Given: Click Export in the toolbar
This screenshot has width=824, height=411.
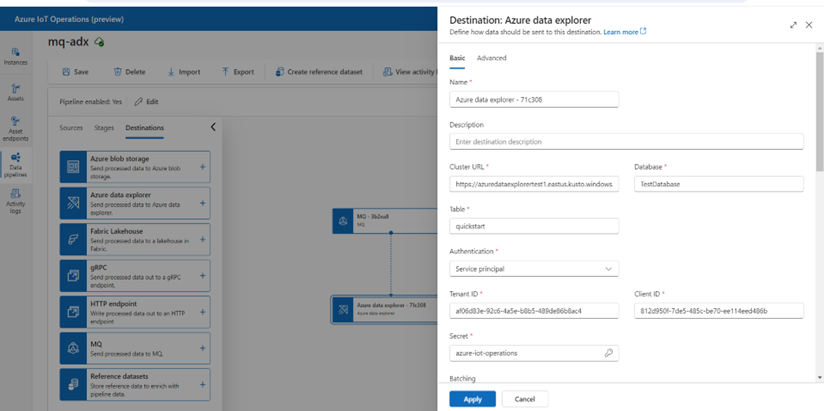Looking at the screenshot, I should click(238, 72).
